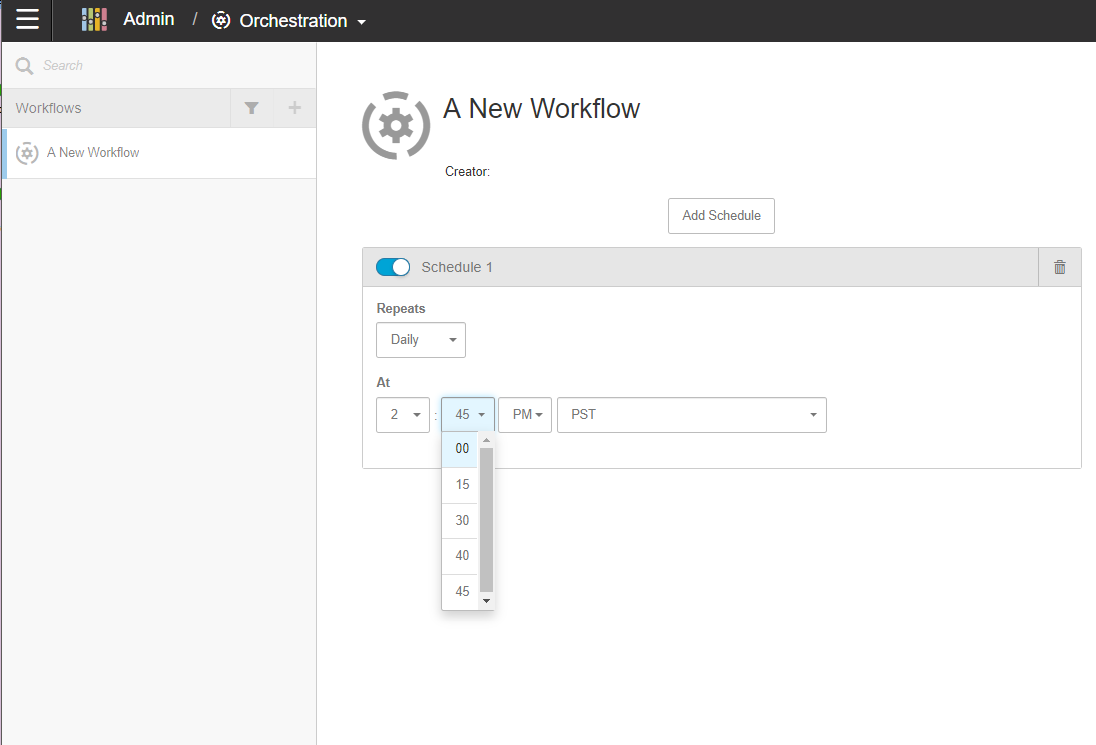Click the Orchestration gear icon in header

coord(221,21)
